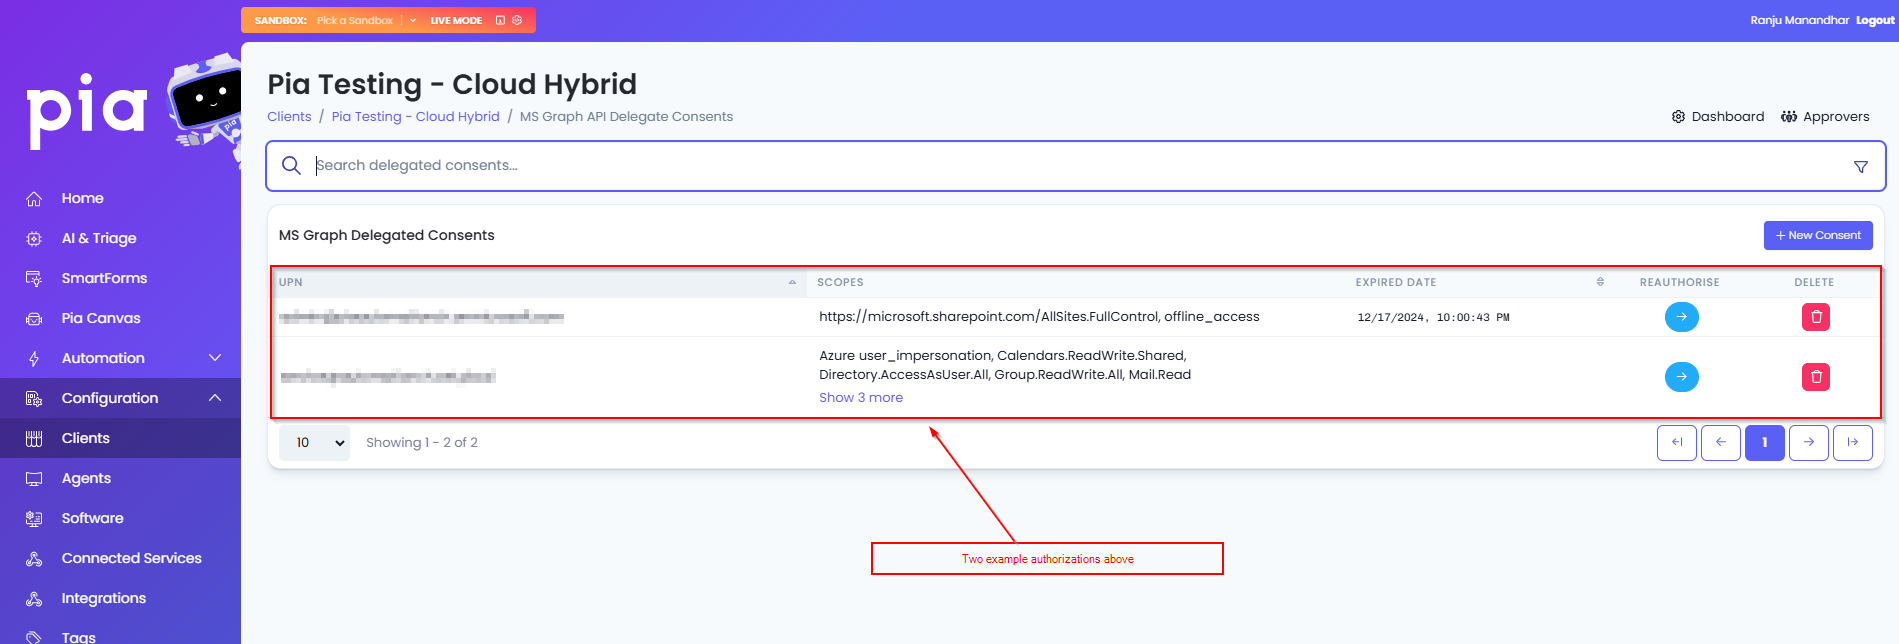Click the expiry date 12/17/2024, 10:00:43 PM

1433,317
